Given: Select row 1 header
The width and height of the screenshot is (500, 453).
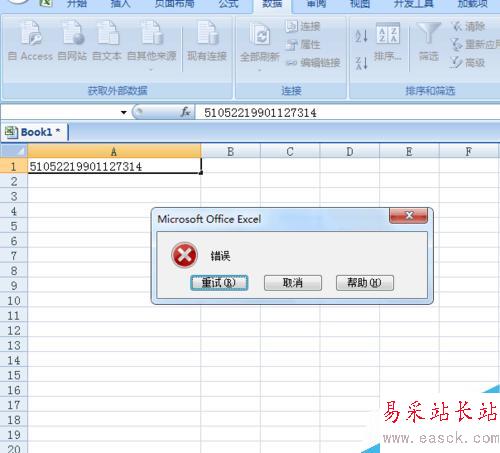Looking at the screenshot, I should click(x=14, y=166).
